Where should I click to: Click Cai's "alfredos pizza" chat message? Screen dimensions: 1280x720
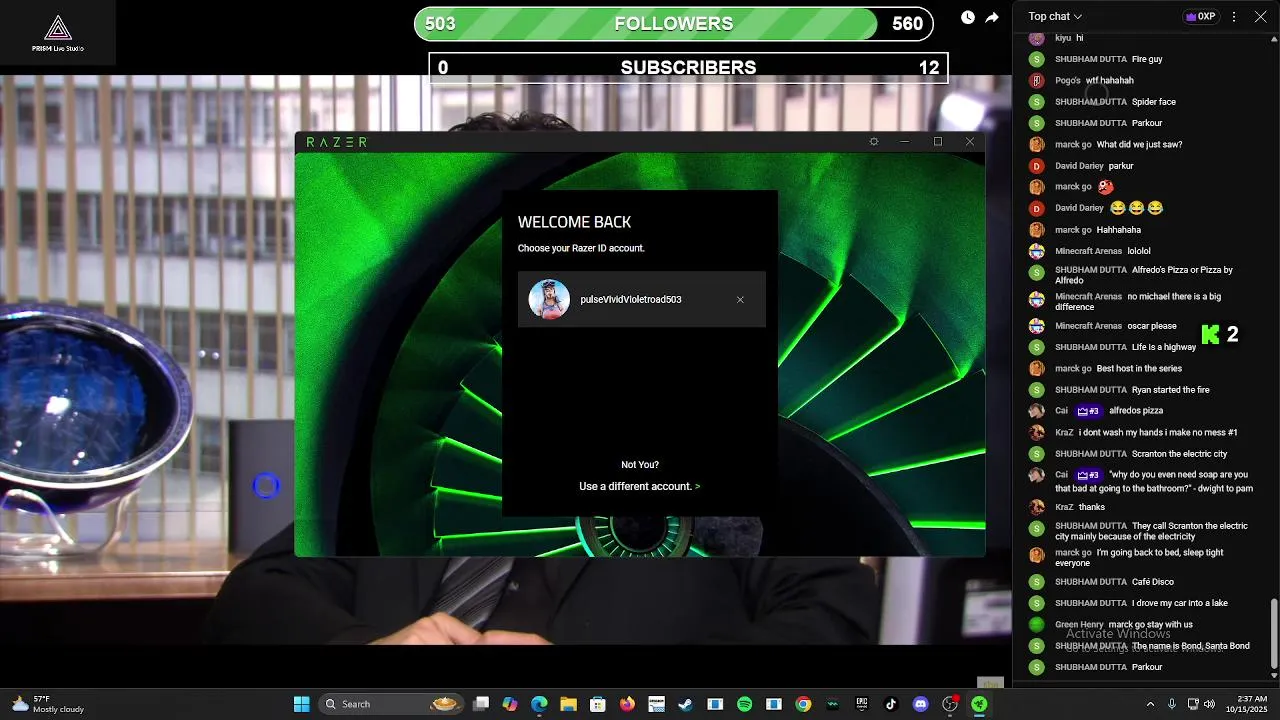click(1135, 411)
